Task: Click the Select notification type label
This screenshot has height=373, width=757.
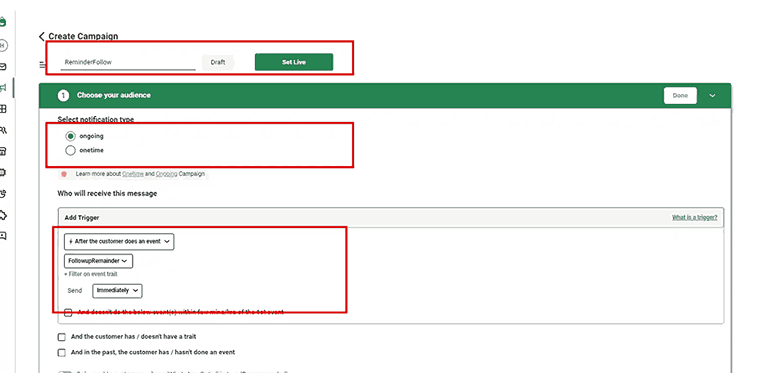Action: pos(96,119)
